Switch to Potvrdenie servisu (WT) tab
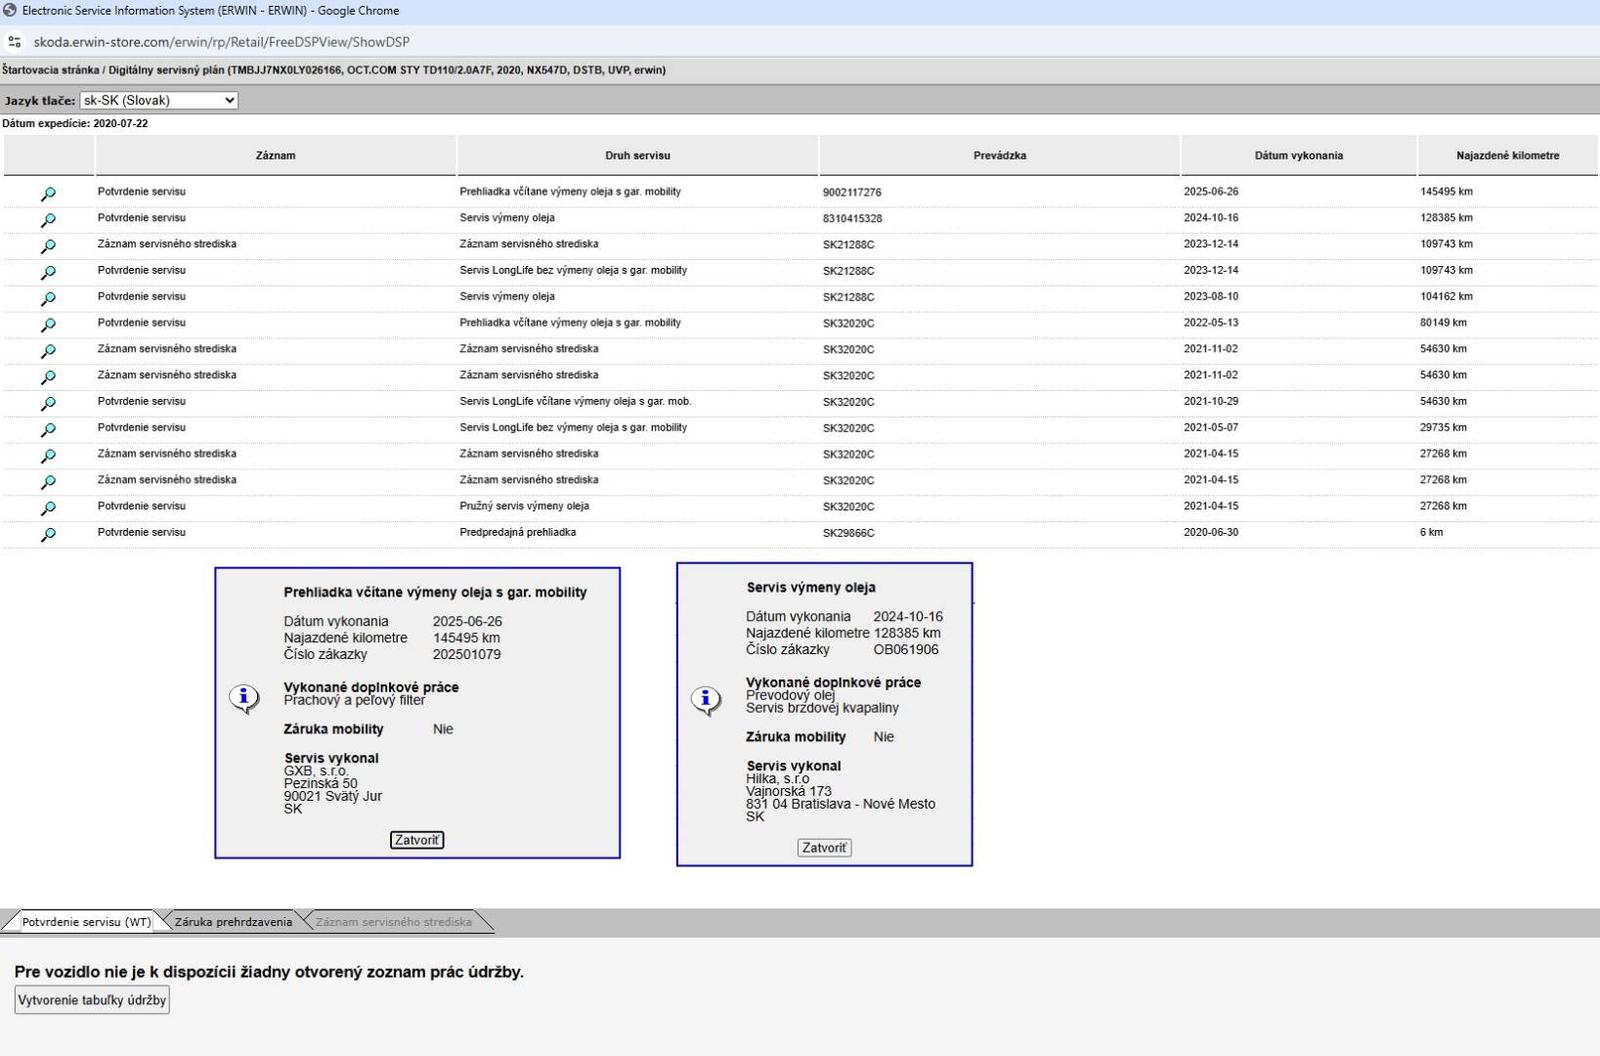This screenshot has height=1056, width=1600. pos(86,922)
